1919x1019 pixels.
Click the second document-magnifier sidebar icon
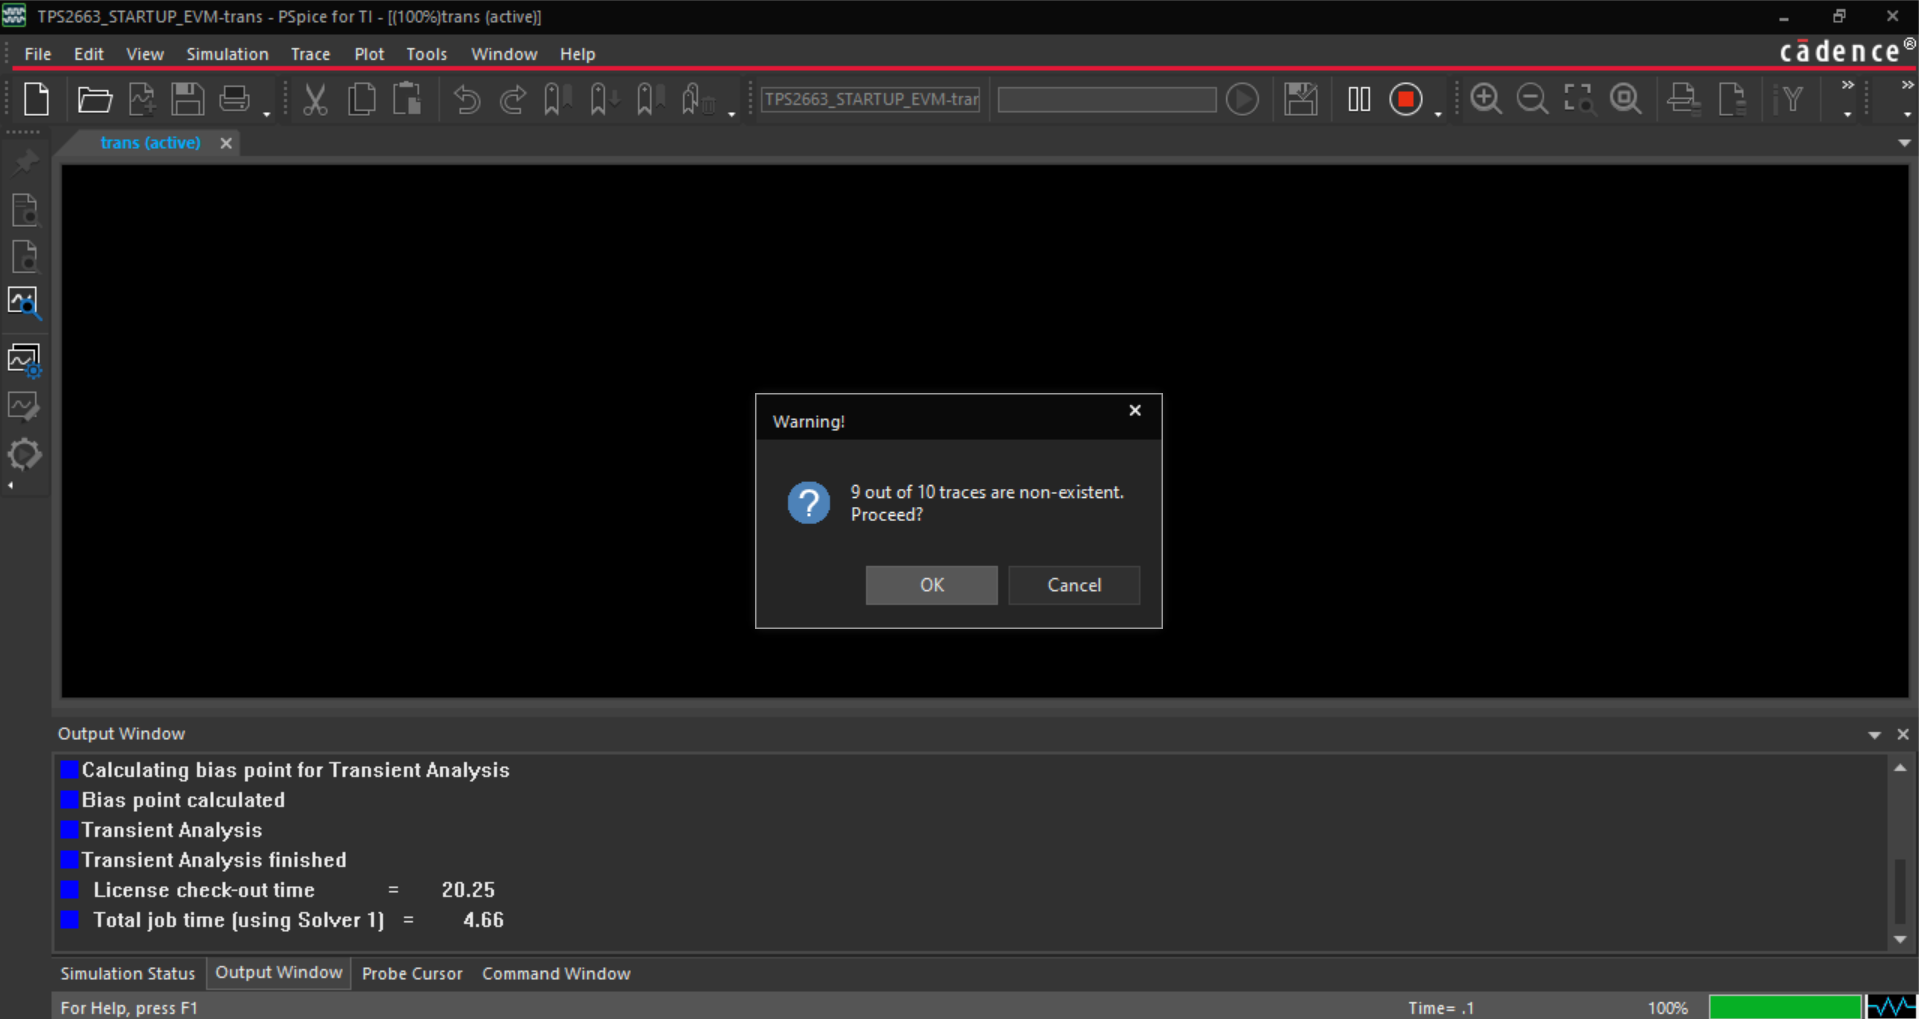point(25,257)
